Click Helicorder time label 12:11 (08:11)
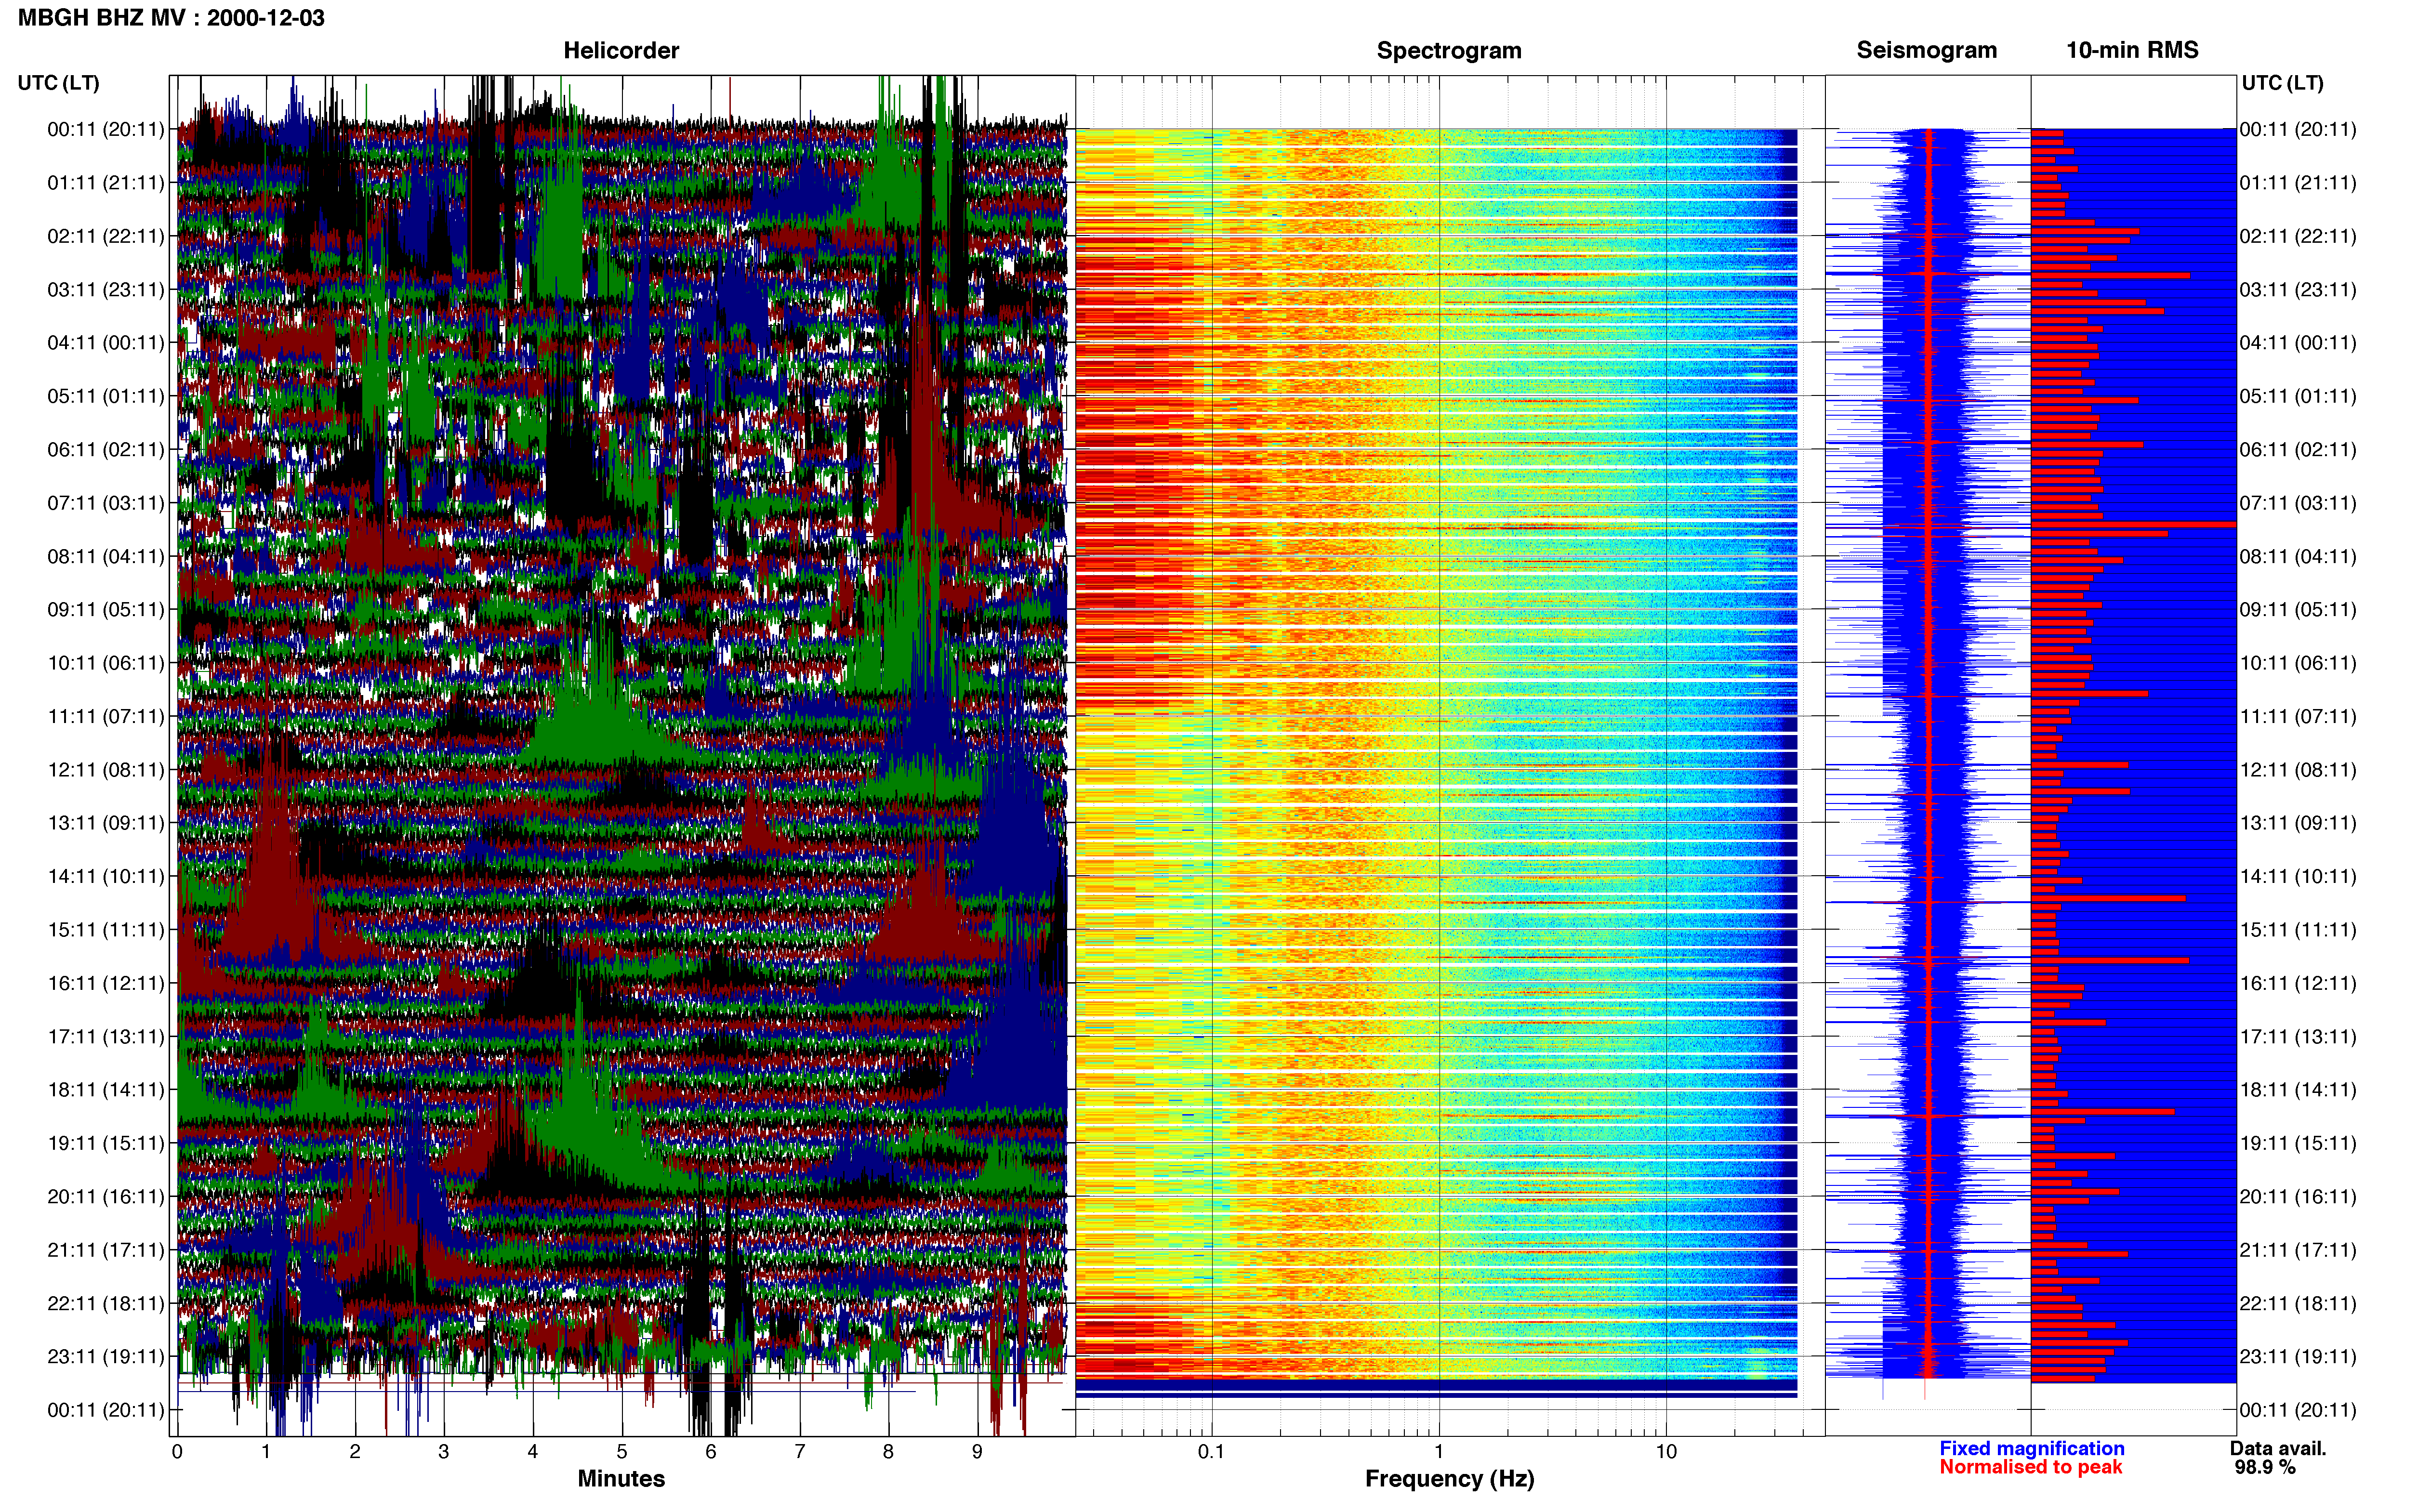This screenshot has height=1512, width=2418. click(106, 770)
